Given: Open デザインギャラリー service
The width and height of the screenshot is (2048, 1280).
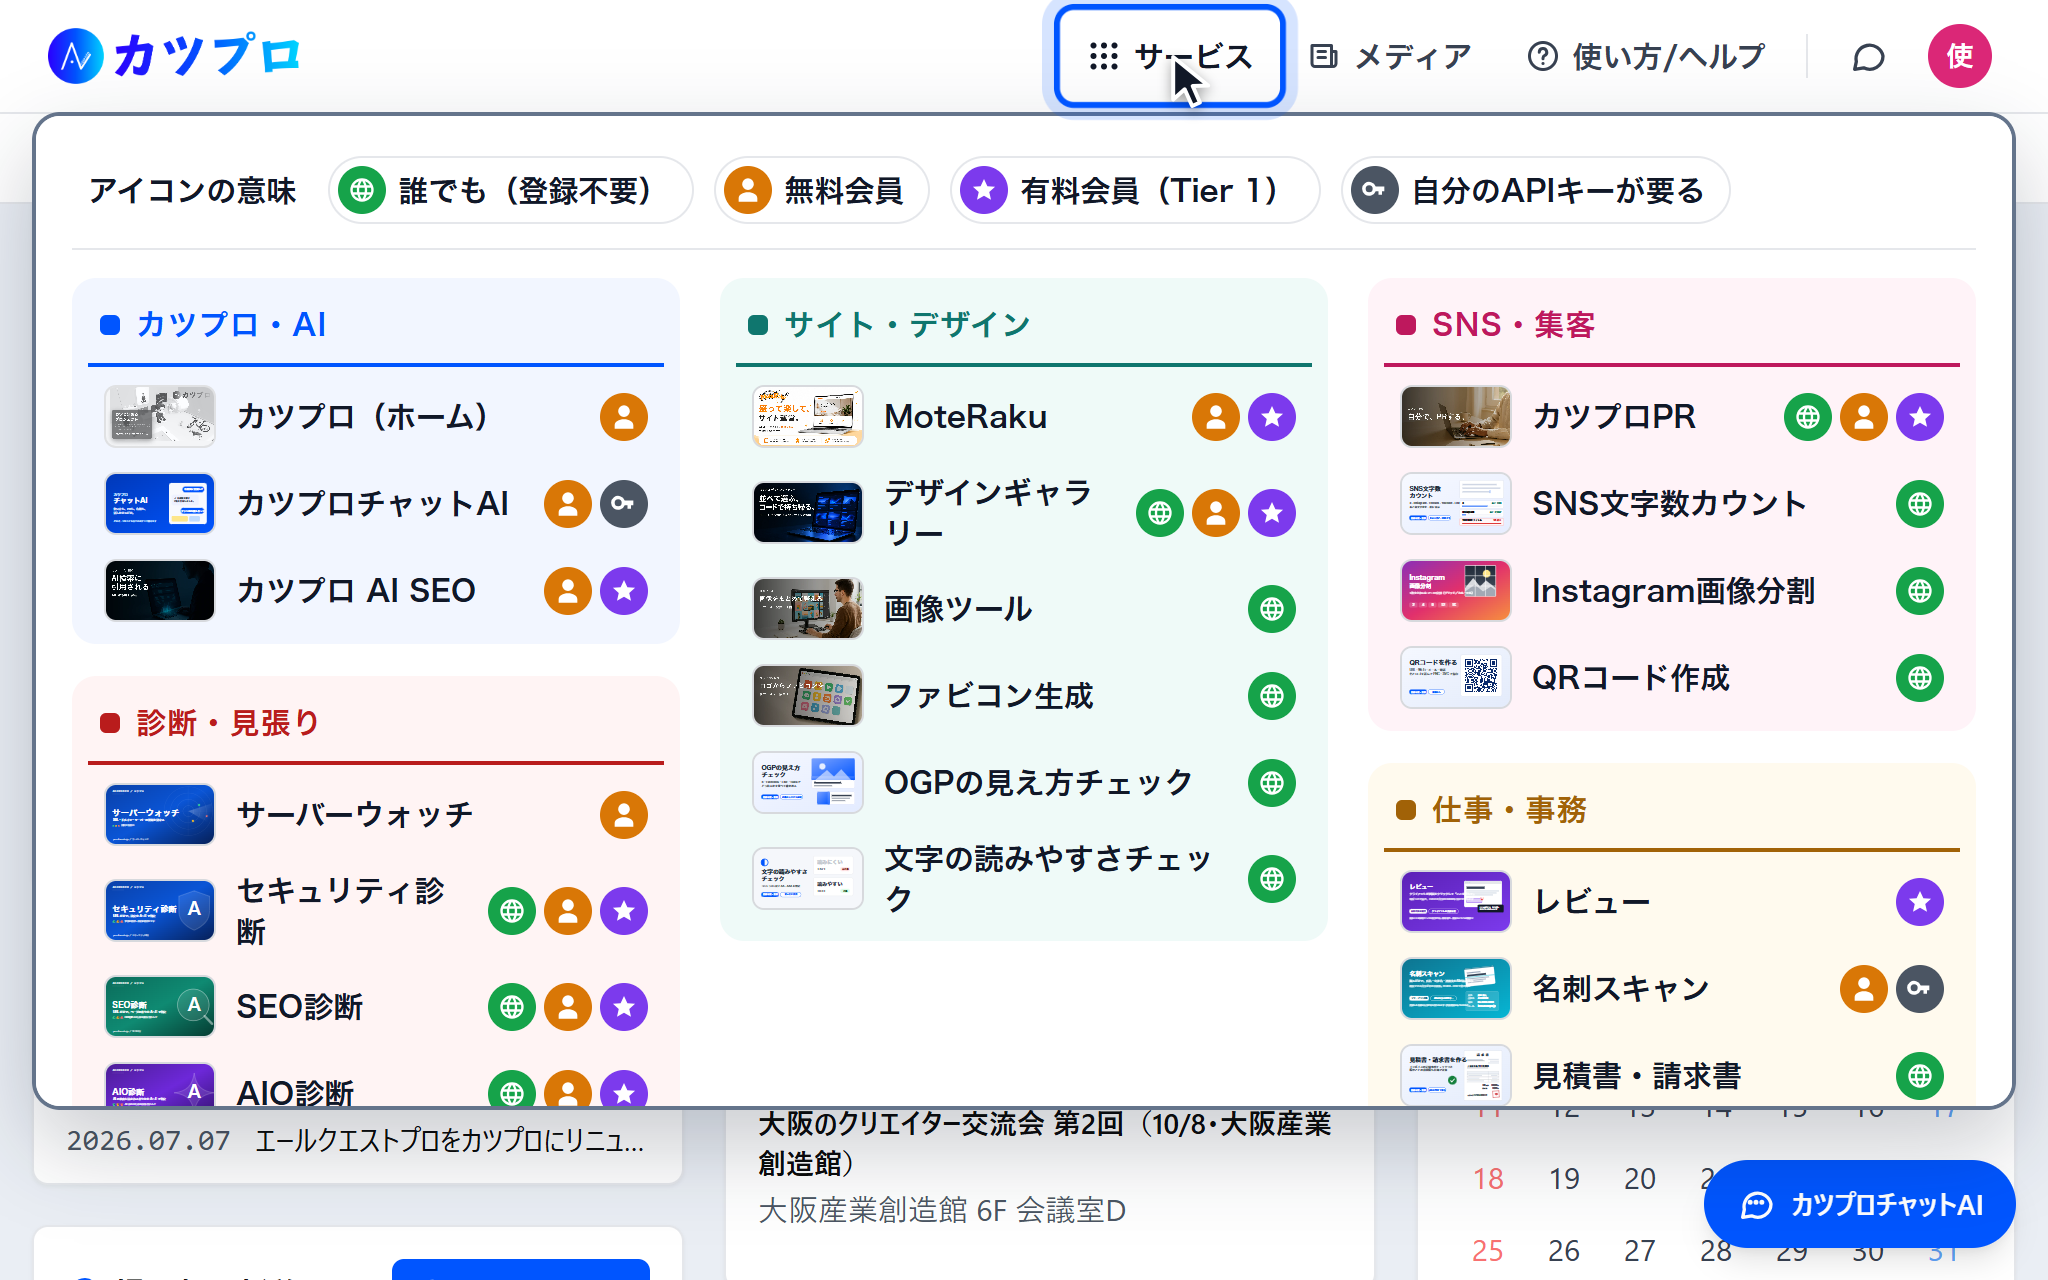Looking at the screenshot, I should (x=1024, y=513).
